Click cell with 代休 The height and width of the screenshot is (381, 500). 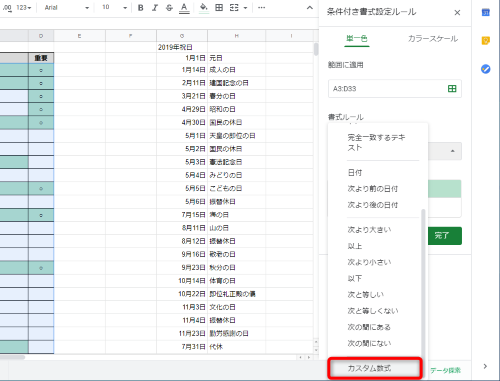point(237,347)
